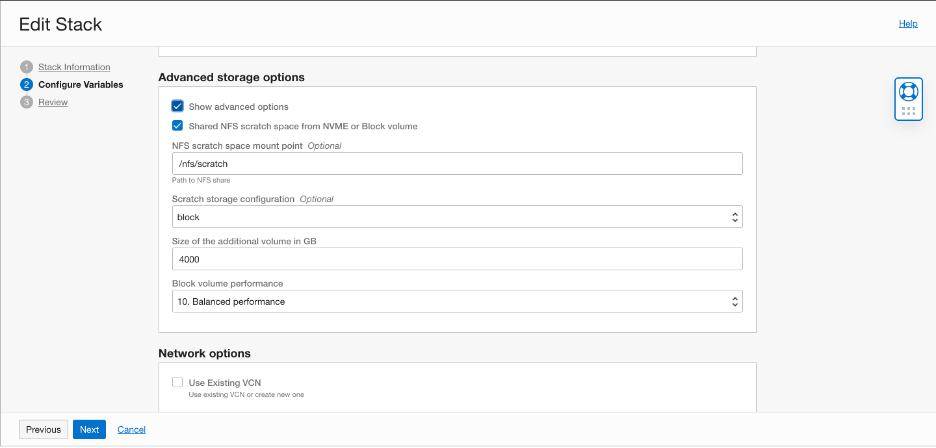Viewport: 936px width, 448px height.
Task: Click the partially visible field above Advanced storage
Action: click(x=457, y=48)
